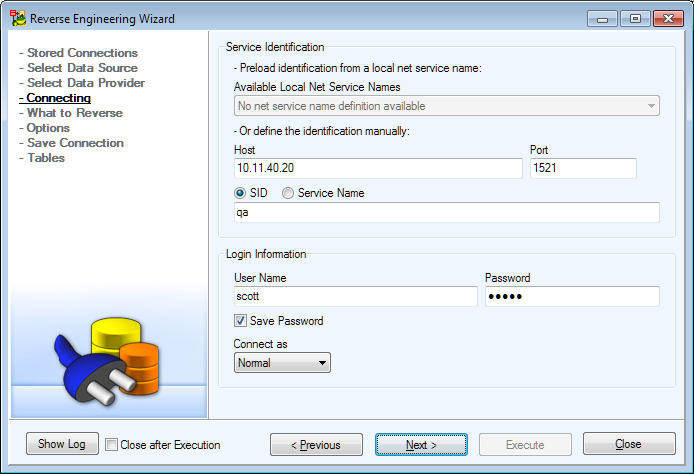Enable Close after Execution checkbox
The width and height of the screenshot is (694, 474).
(112, 444)
